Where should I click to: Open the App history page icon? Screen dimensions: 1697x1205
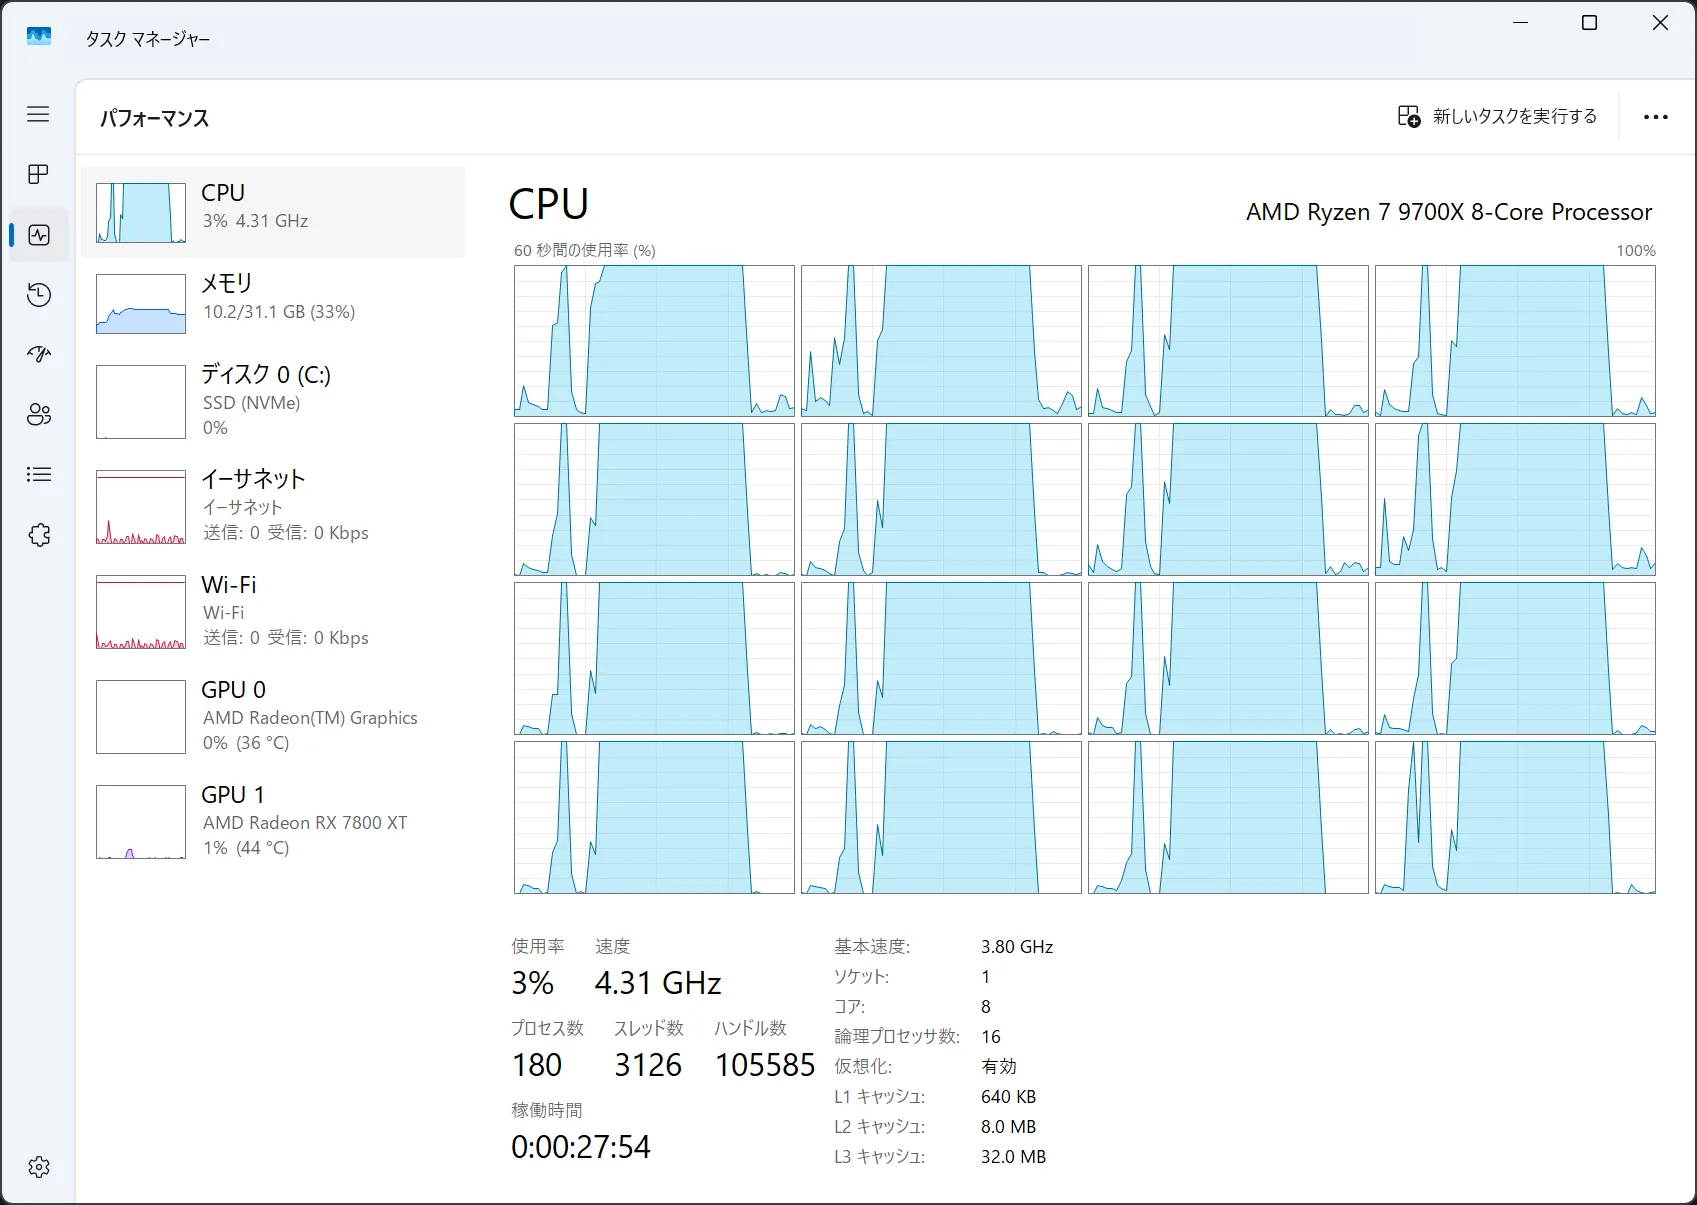(38, 295)
